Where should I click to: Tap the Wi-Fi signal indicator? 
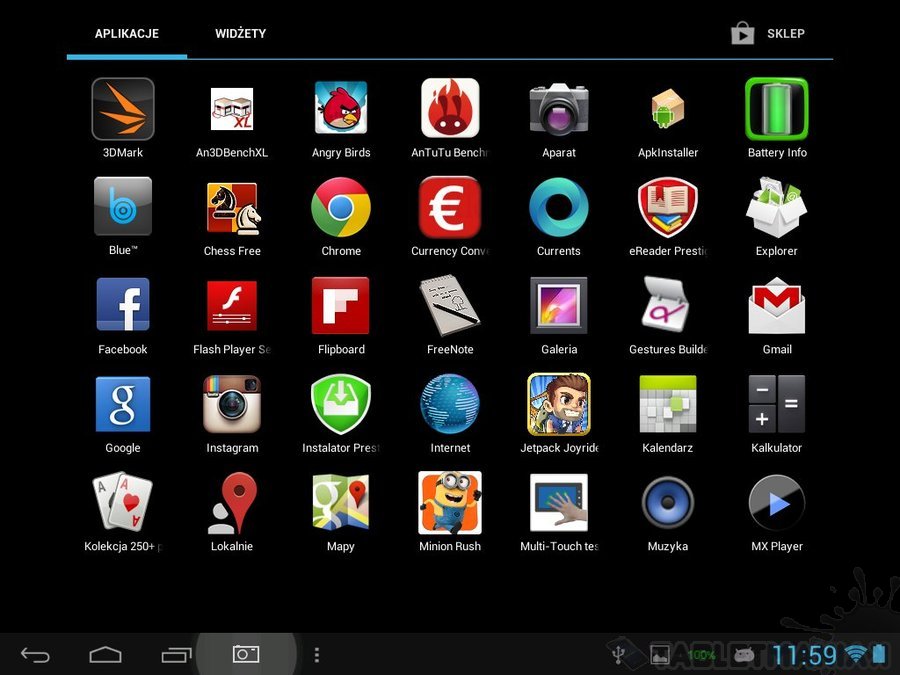click(856, 654)
